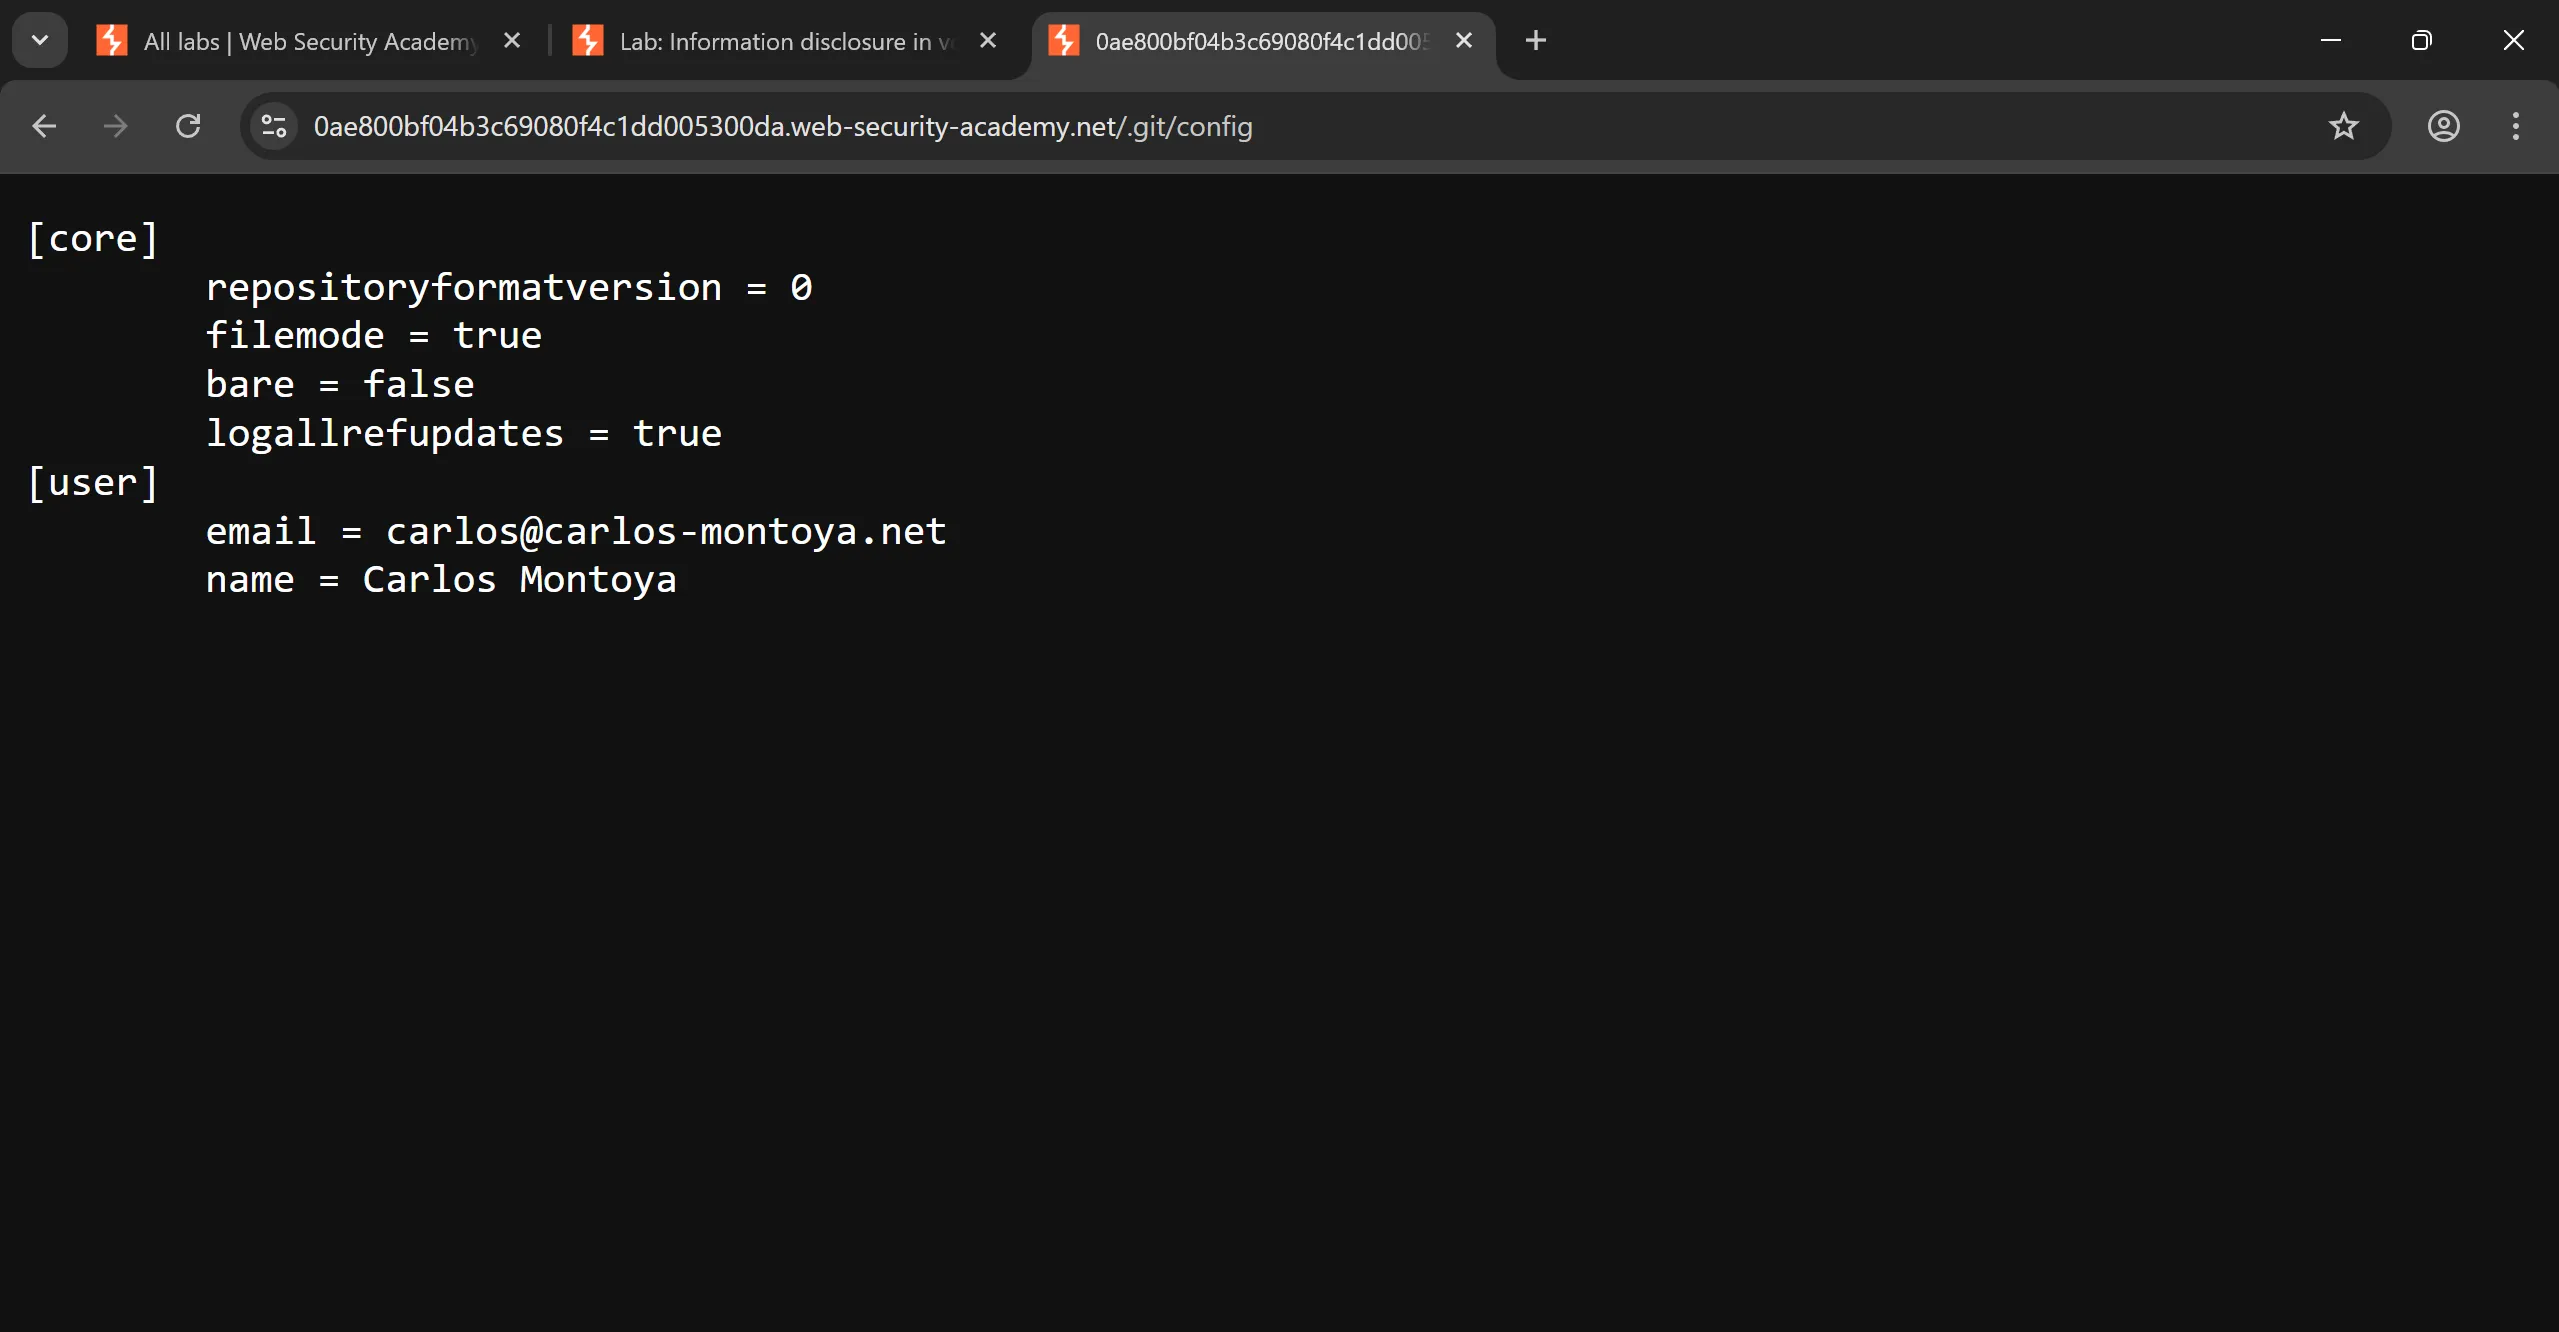Click the [core] section header text
Viewport: 2559px width, 1332px height.
pyautogui.click(x=93, y=239)
